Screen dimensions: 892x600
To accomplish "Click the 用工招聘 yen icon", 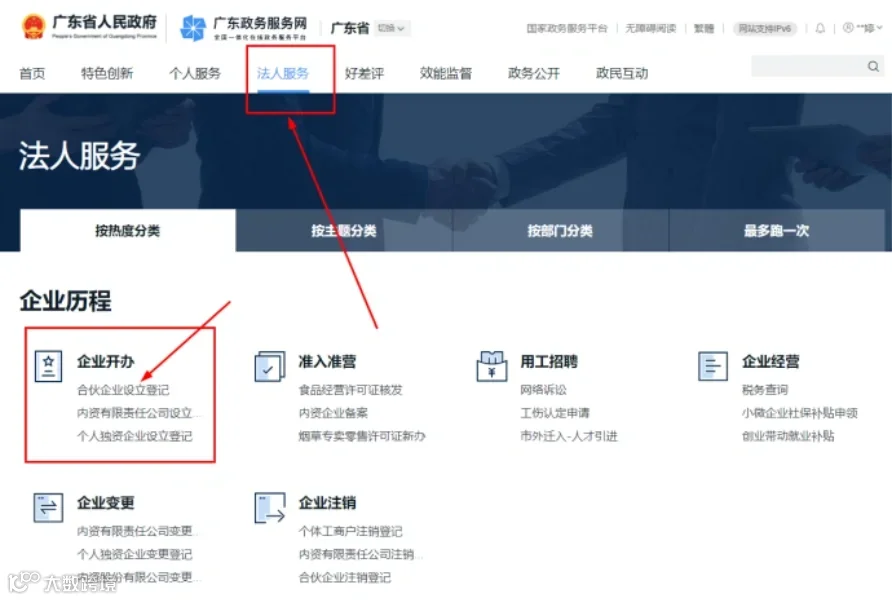I will [x=492, y=366].
